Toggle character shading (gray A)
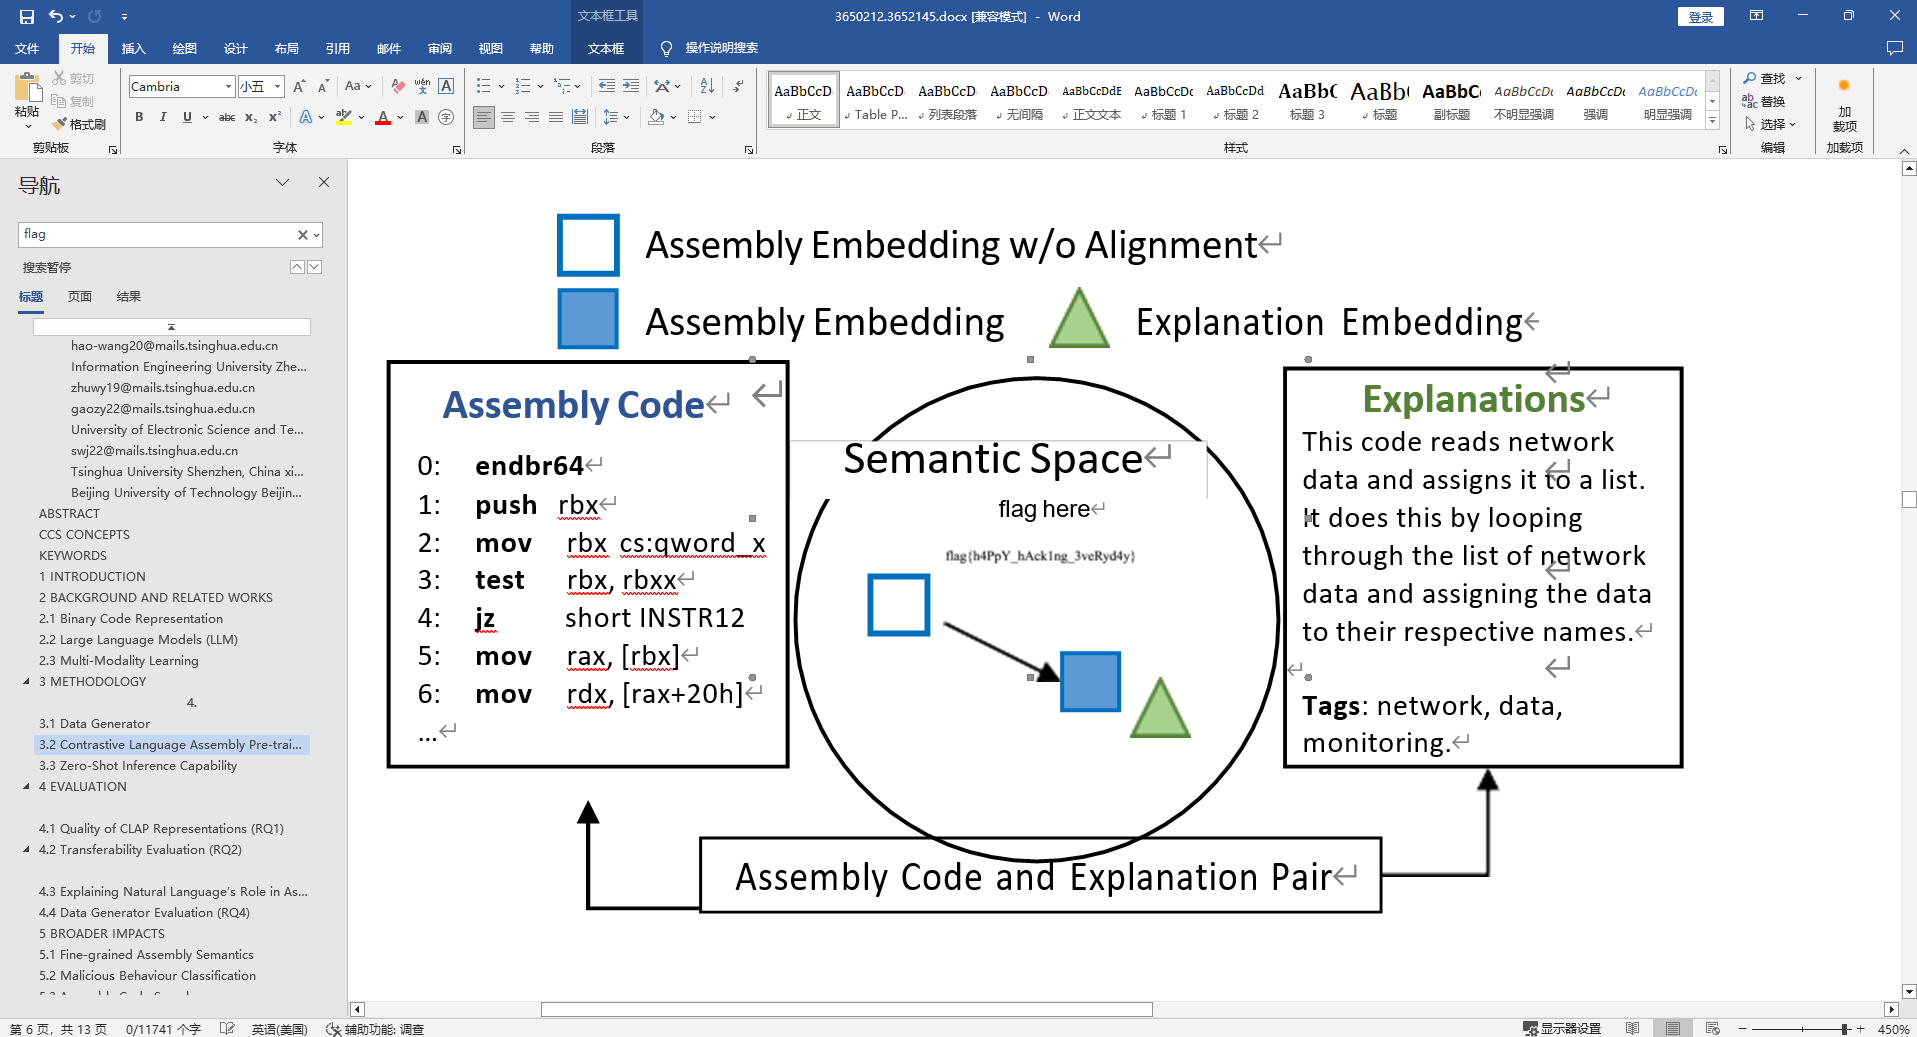The width and height of the screenshot is (1917, 1037). click(x=422, y=117)
